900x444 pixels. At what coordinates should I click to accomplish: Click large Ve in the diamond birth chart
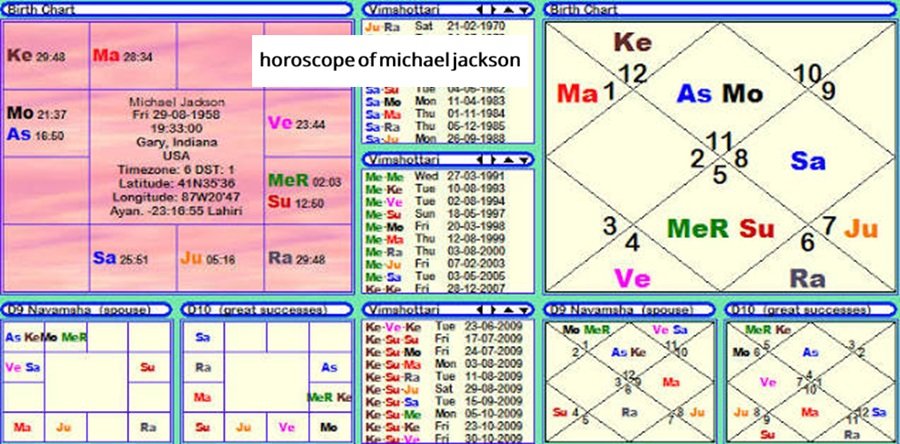point(632,279)
